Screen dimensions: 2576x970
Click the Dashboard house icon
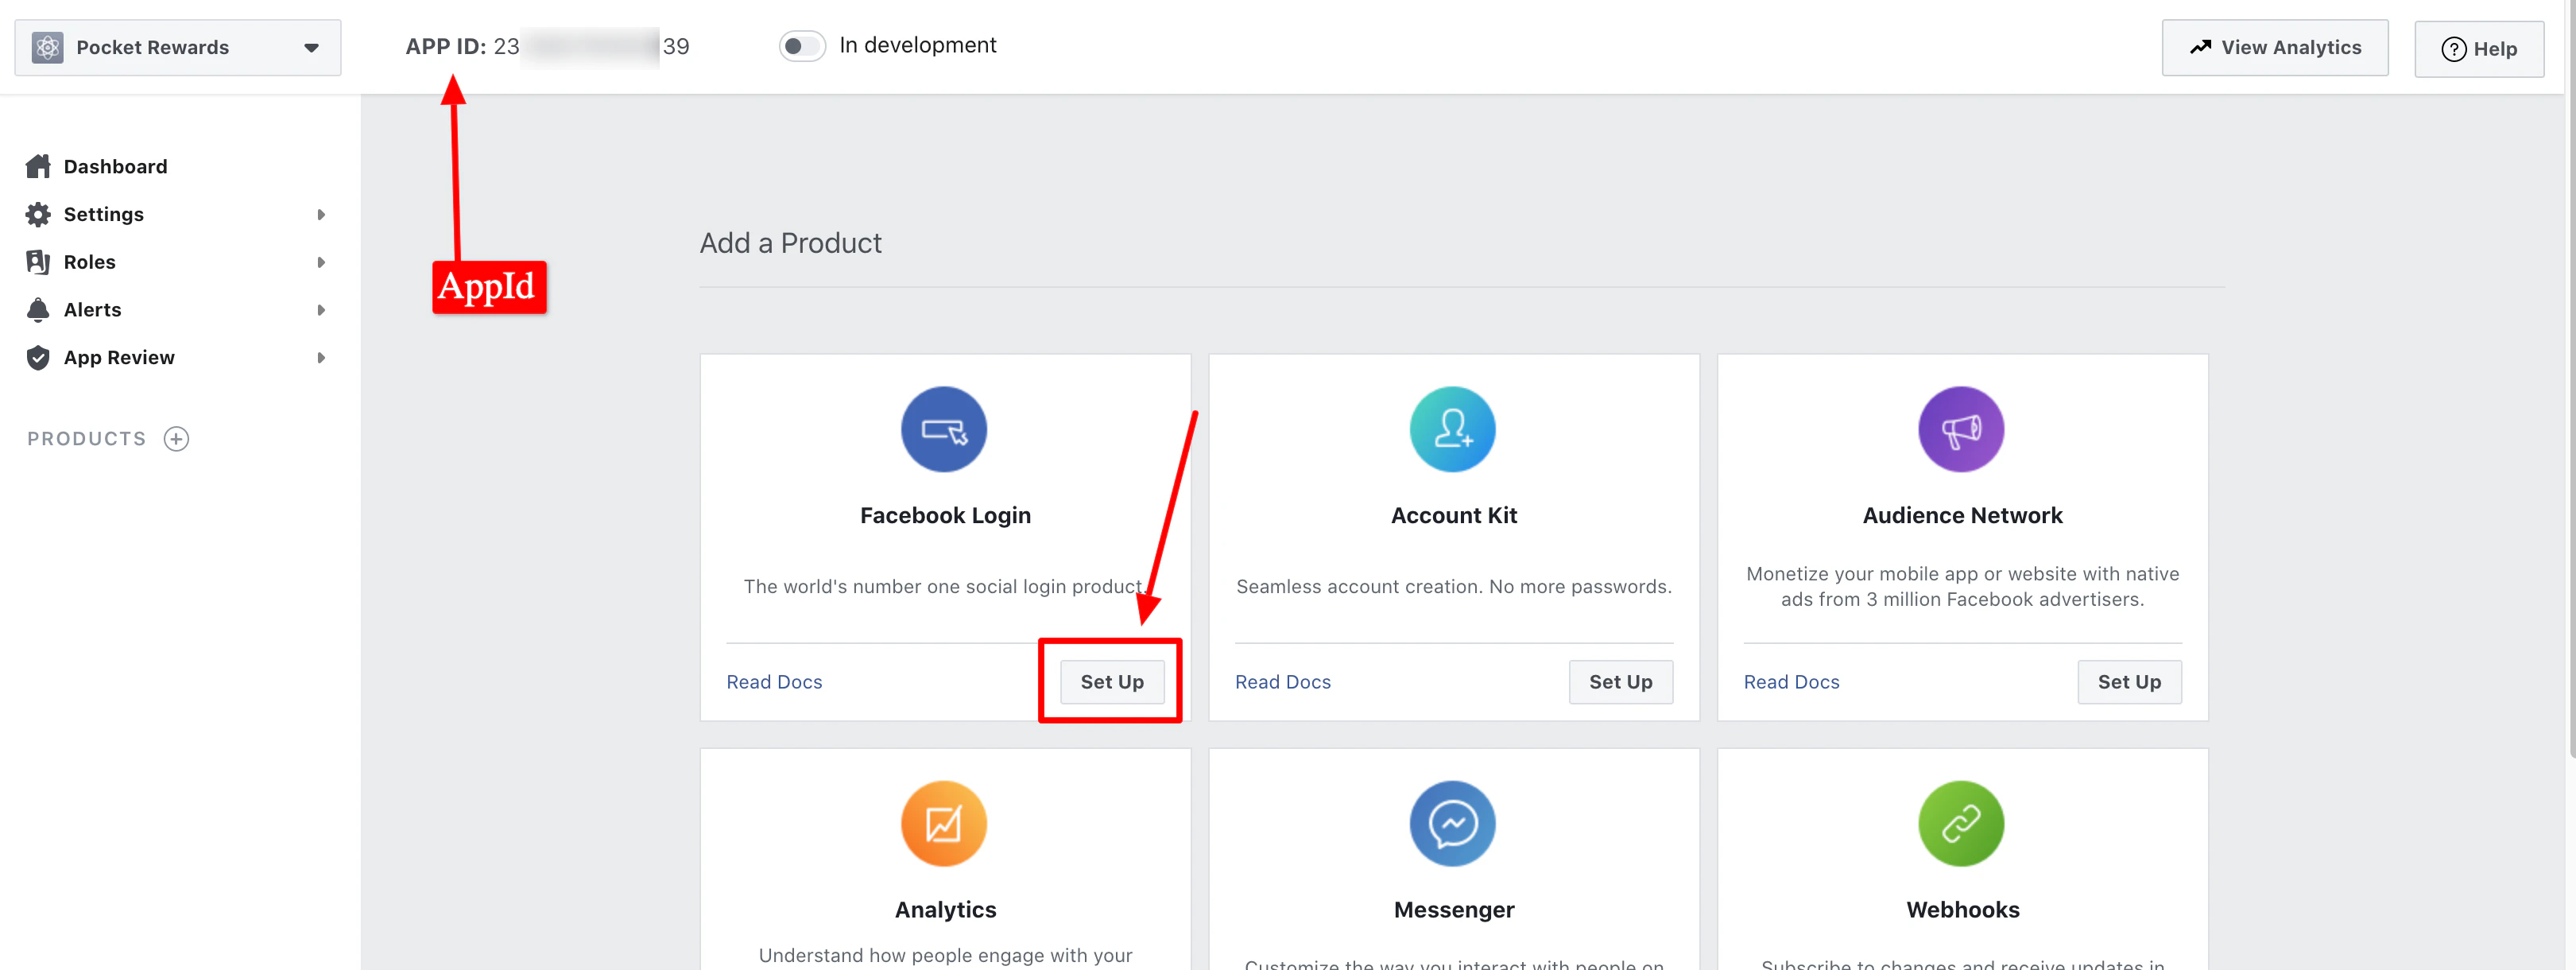pyautogui.click(x=38, y=166)
